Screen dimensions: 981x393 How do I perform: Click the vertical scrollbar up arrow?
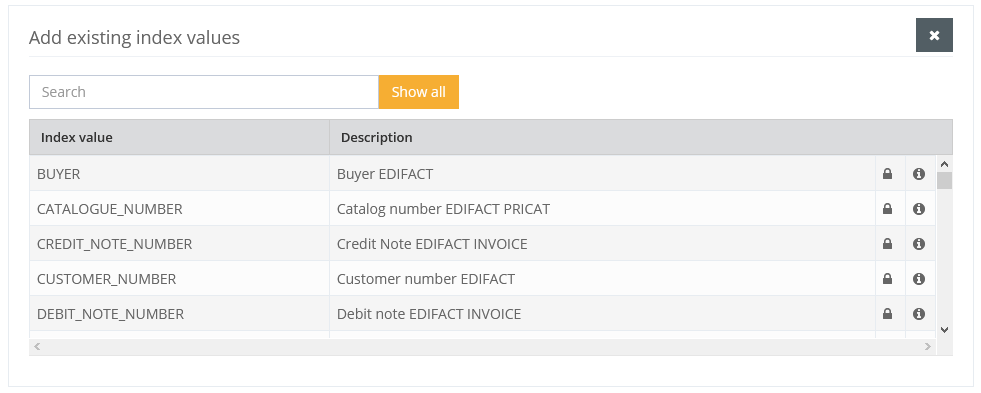point(944,164)
